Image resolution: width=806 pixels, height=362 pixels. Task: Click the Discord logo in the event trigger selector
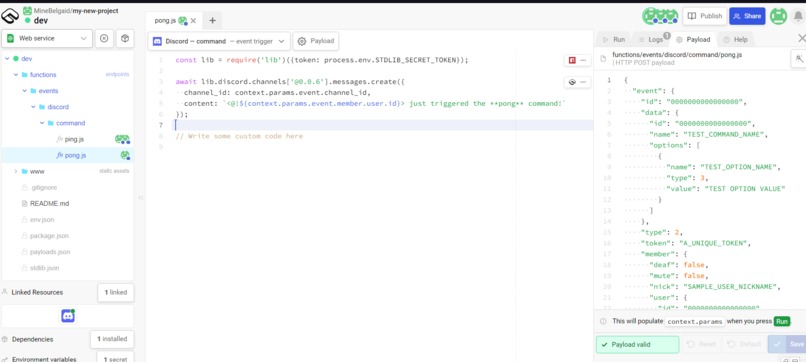click(x=157, y=41)
